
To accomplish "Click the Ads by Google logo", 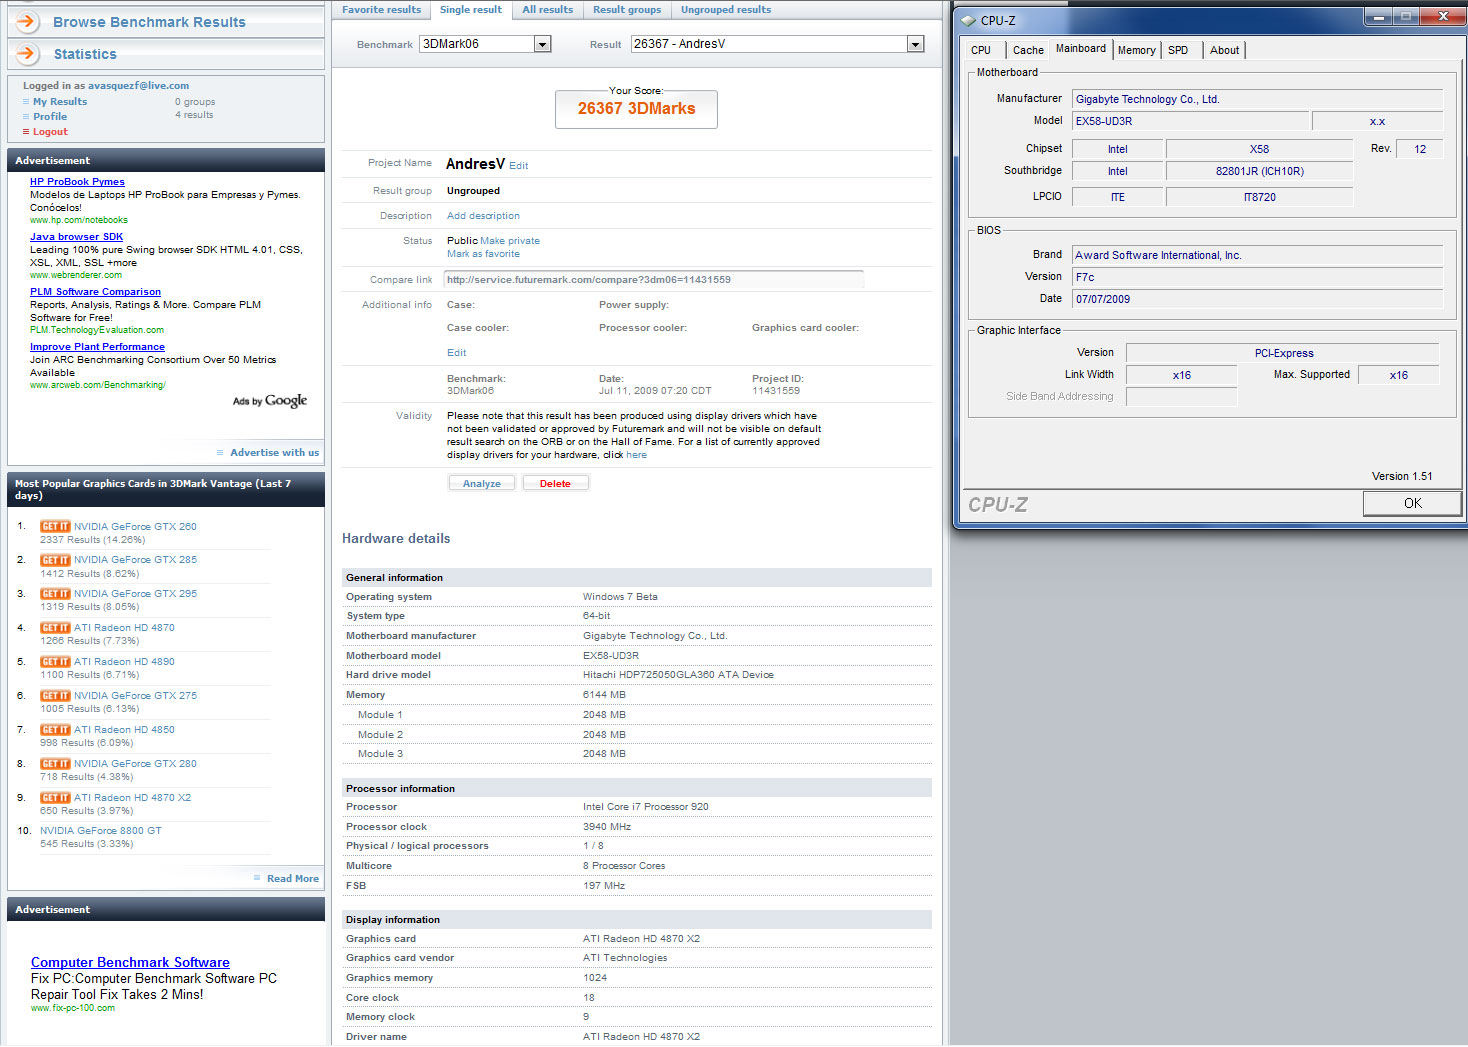I will point(270,401).
